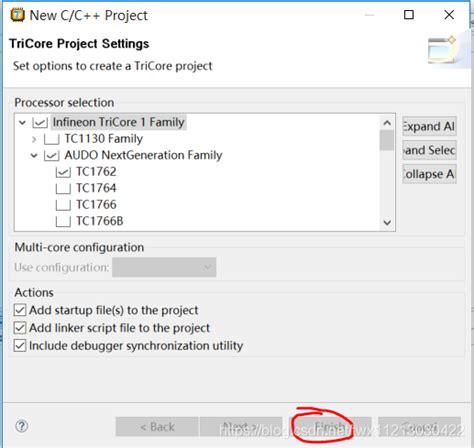This screenshot has height=448, width=474.
Task: Click the scrollbar down arrow in processor list
Action: pos(387,222)
